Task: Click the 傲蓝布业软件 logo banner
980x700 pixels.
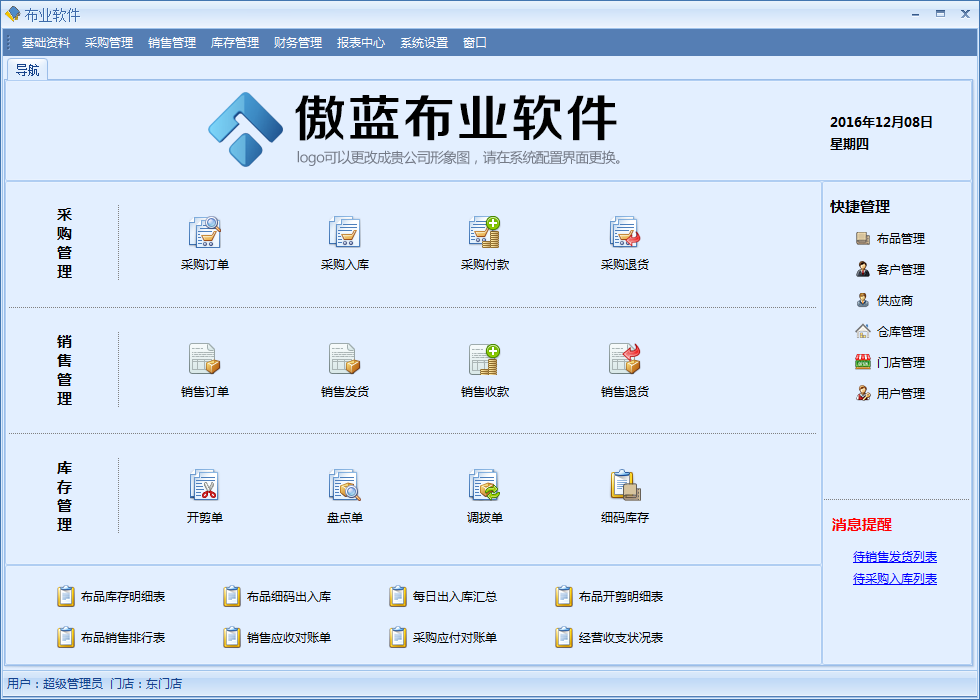Action: coord(413,128)
